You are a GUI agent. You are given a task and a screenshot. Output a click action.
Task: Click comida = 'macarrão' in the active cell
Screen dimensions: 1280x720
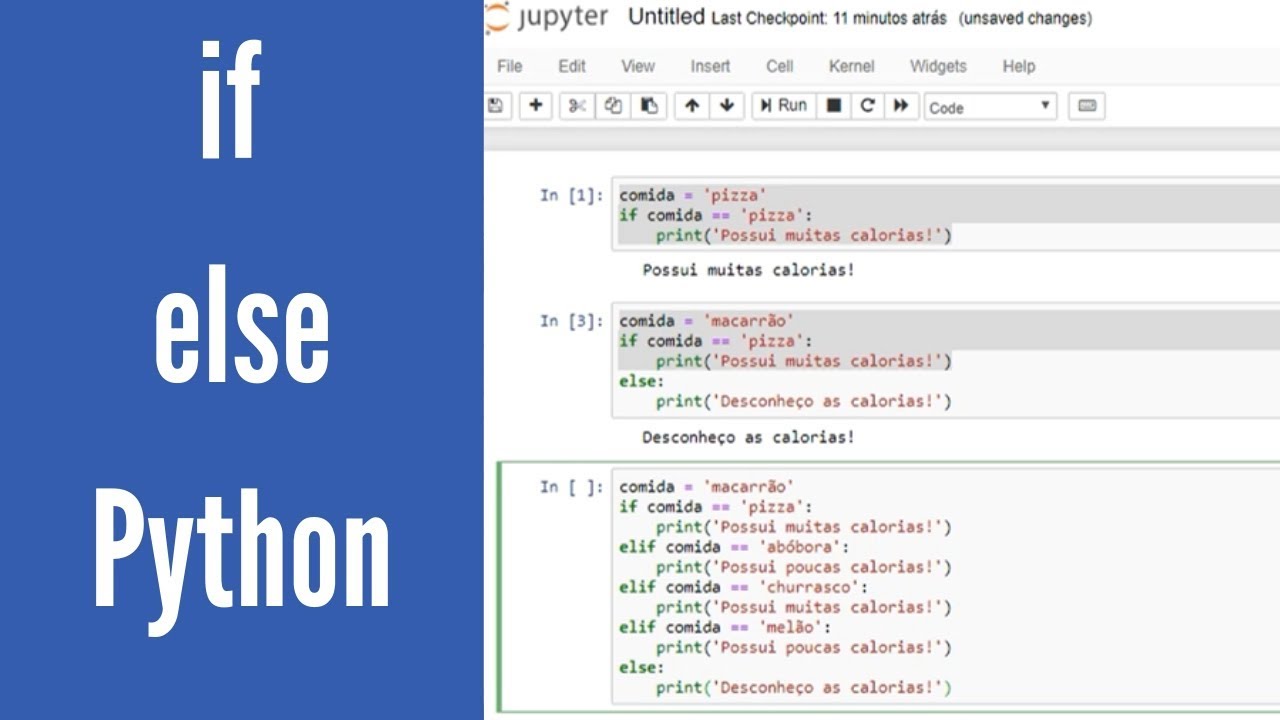(x=707, y=487)
